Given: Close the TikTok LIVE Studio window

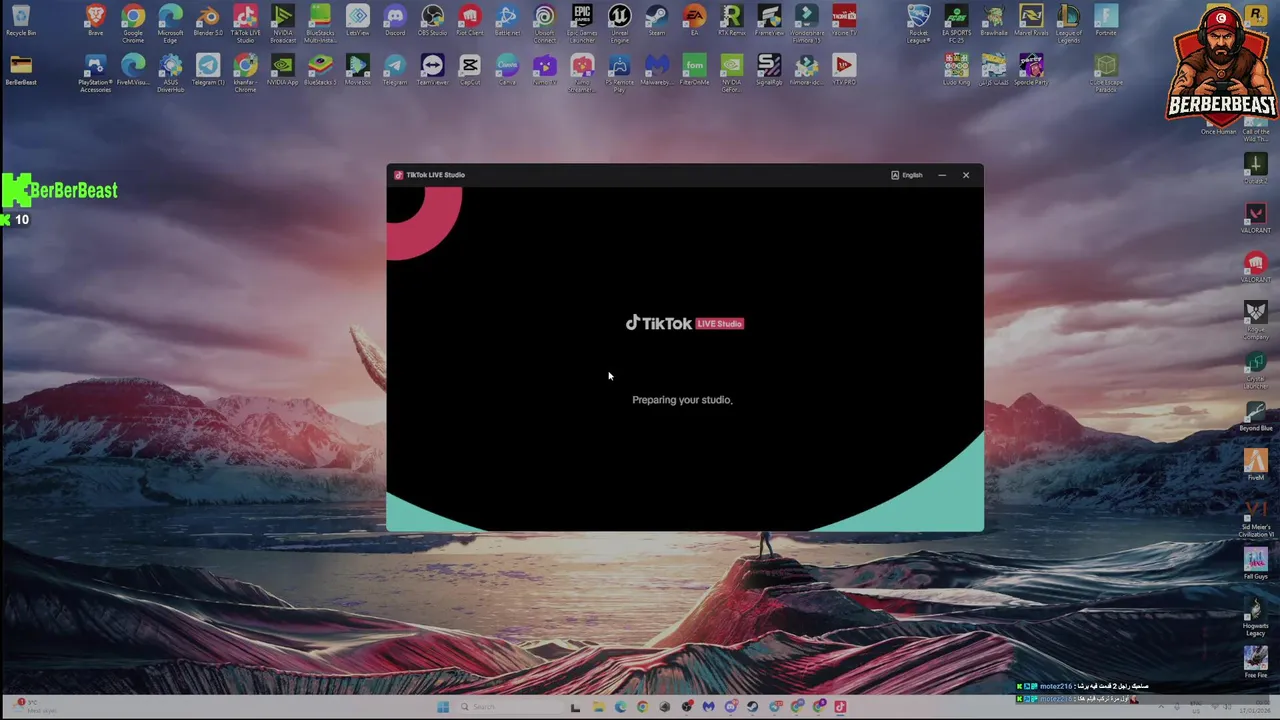Looking at the screenshot, I should [966, 175].
